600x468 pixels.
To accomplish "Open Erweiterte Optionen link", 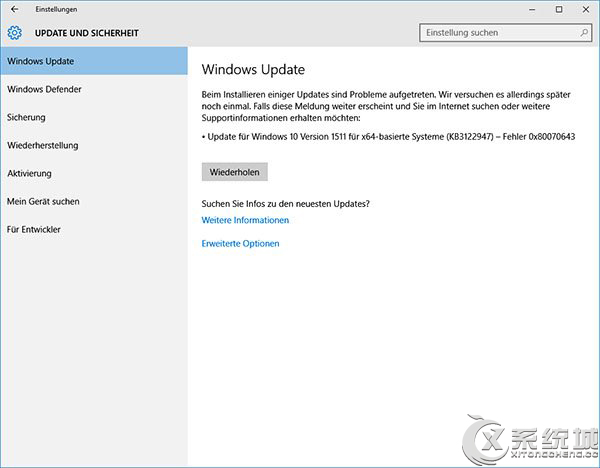I will click(240, 243).
